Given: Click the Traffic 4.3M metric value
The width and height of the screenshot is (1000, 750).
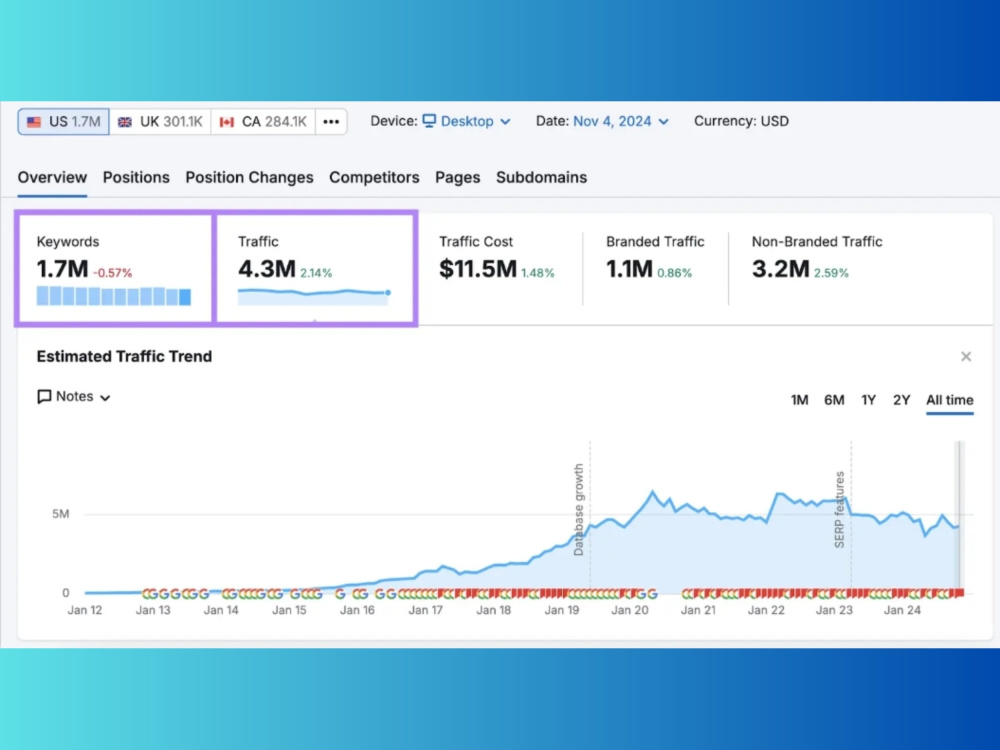Looking at the screenshot, I should coord(267,269).
